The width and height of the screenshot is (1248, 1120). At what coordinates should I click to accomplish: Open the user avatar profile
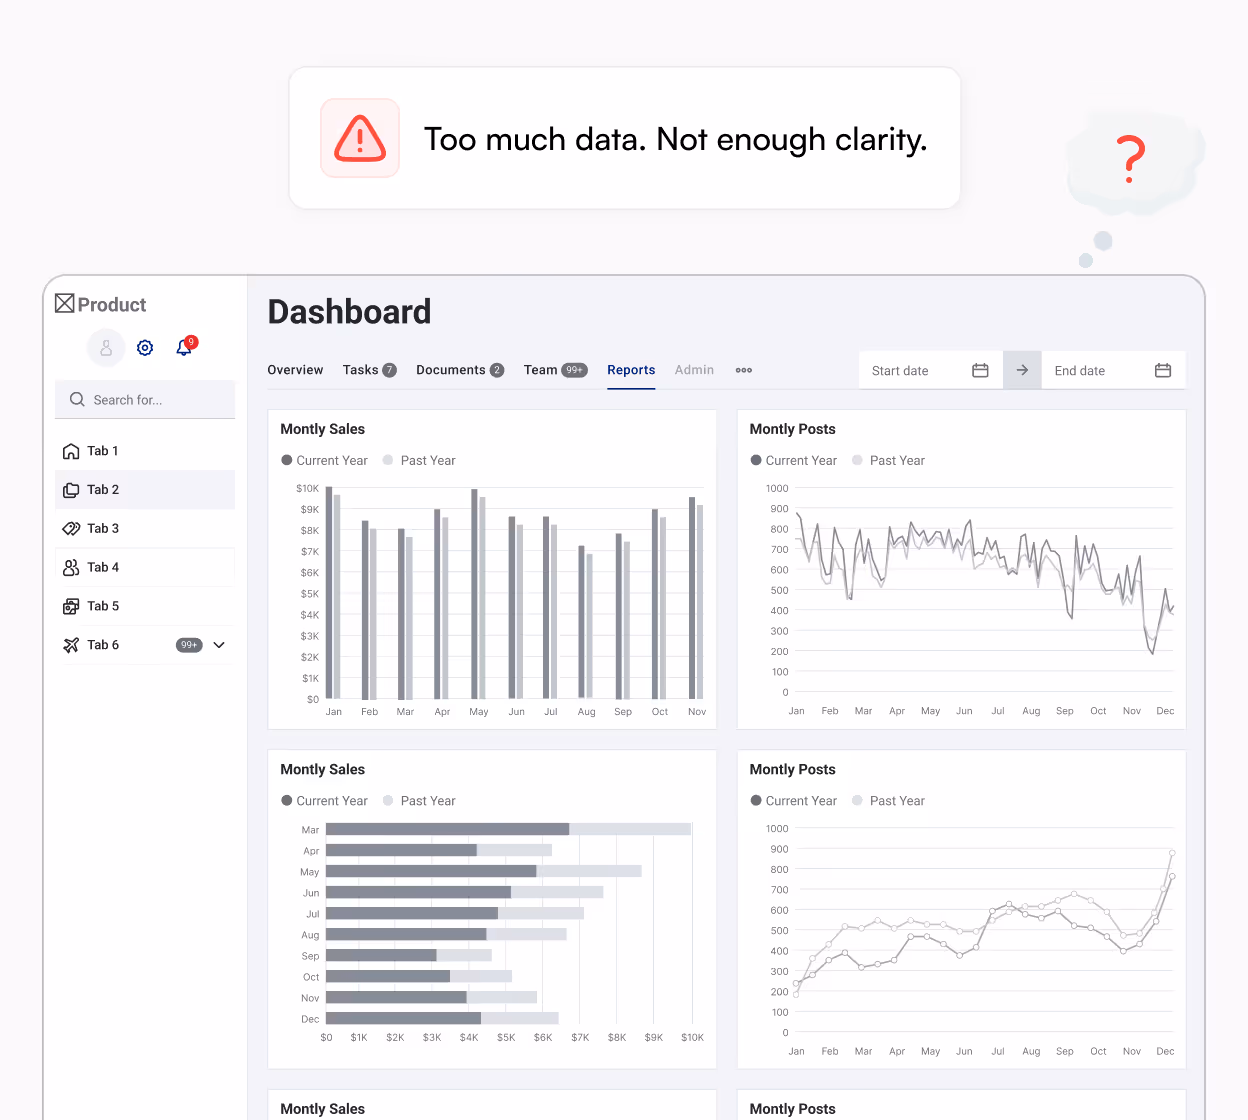(106, 348)
